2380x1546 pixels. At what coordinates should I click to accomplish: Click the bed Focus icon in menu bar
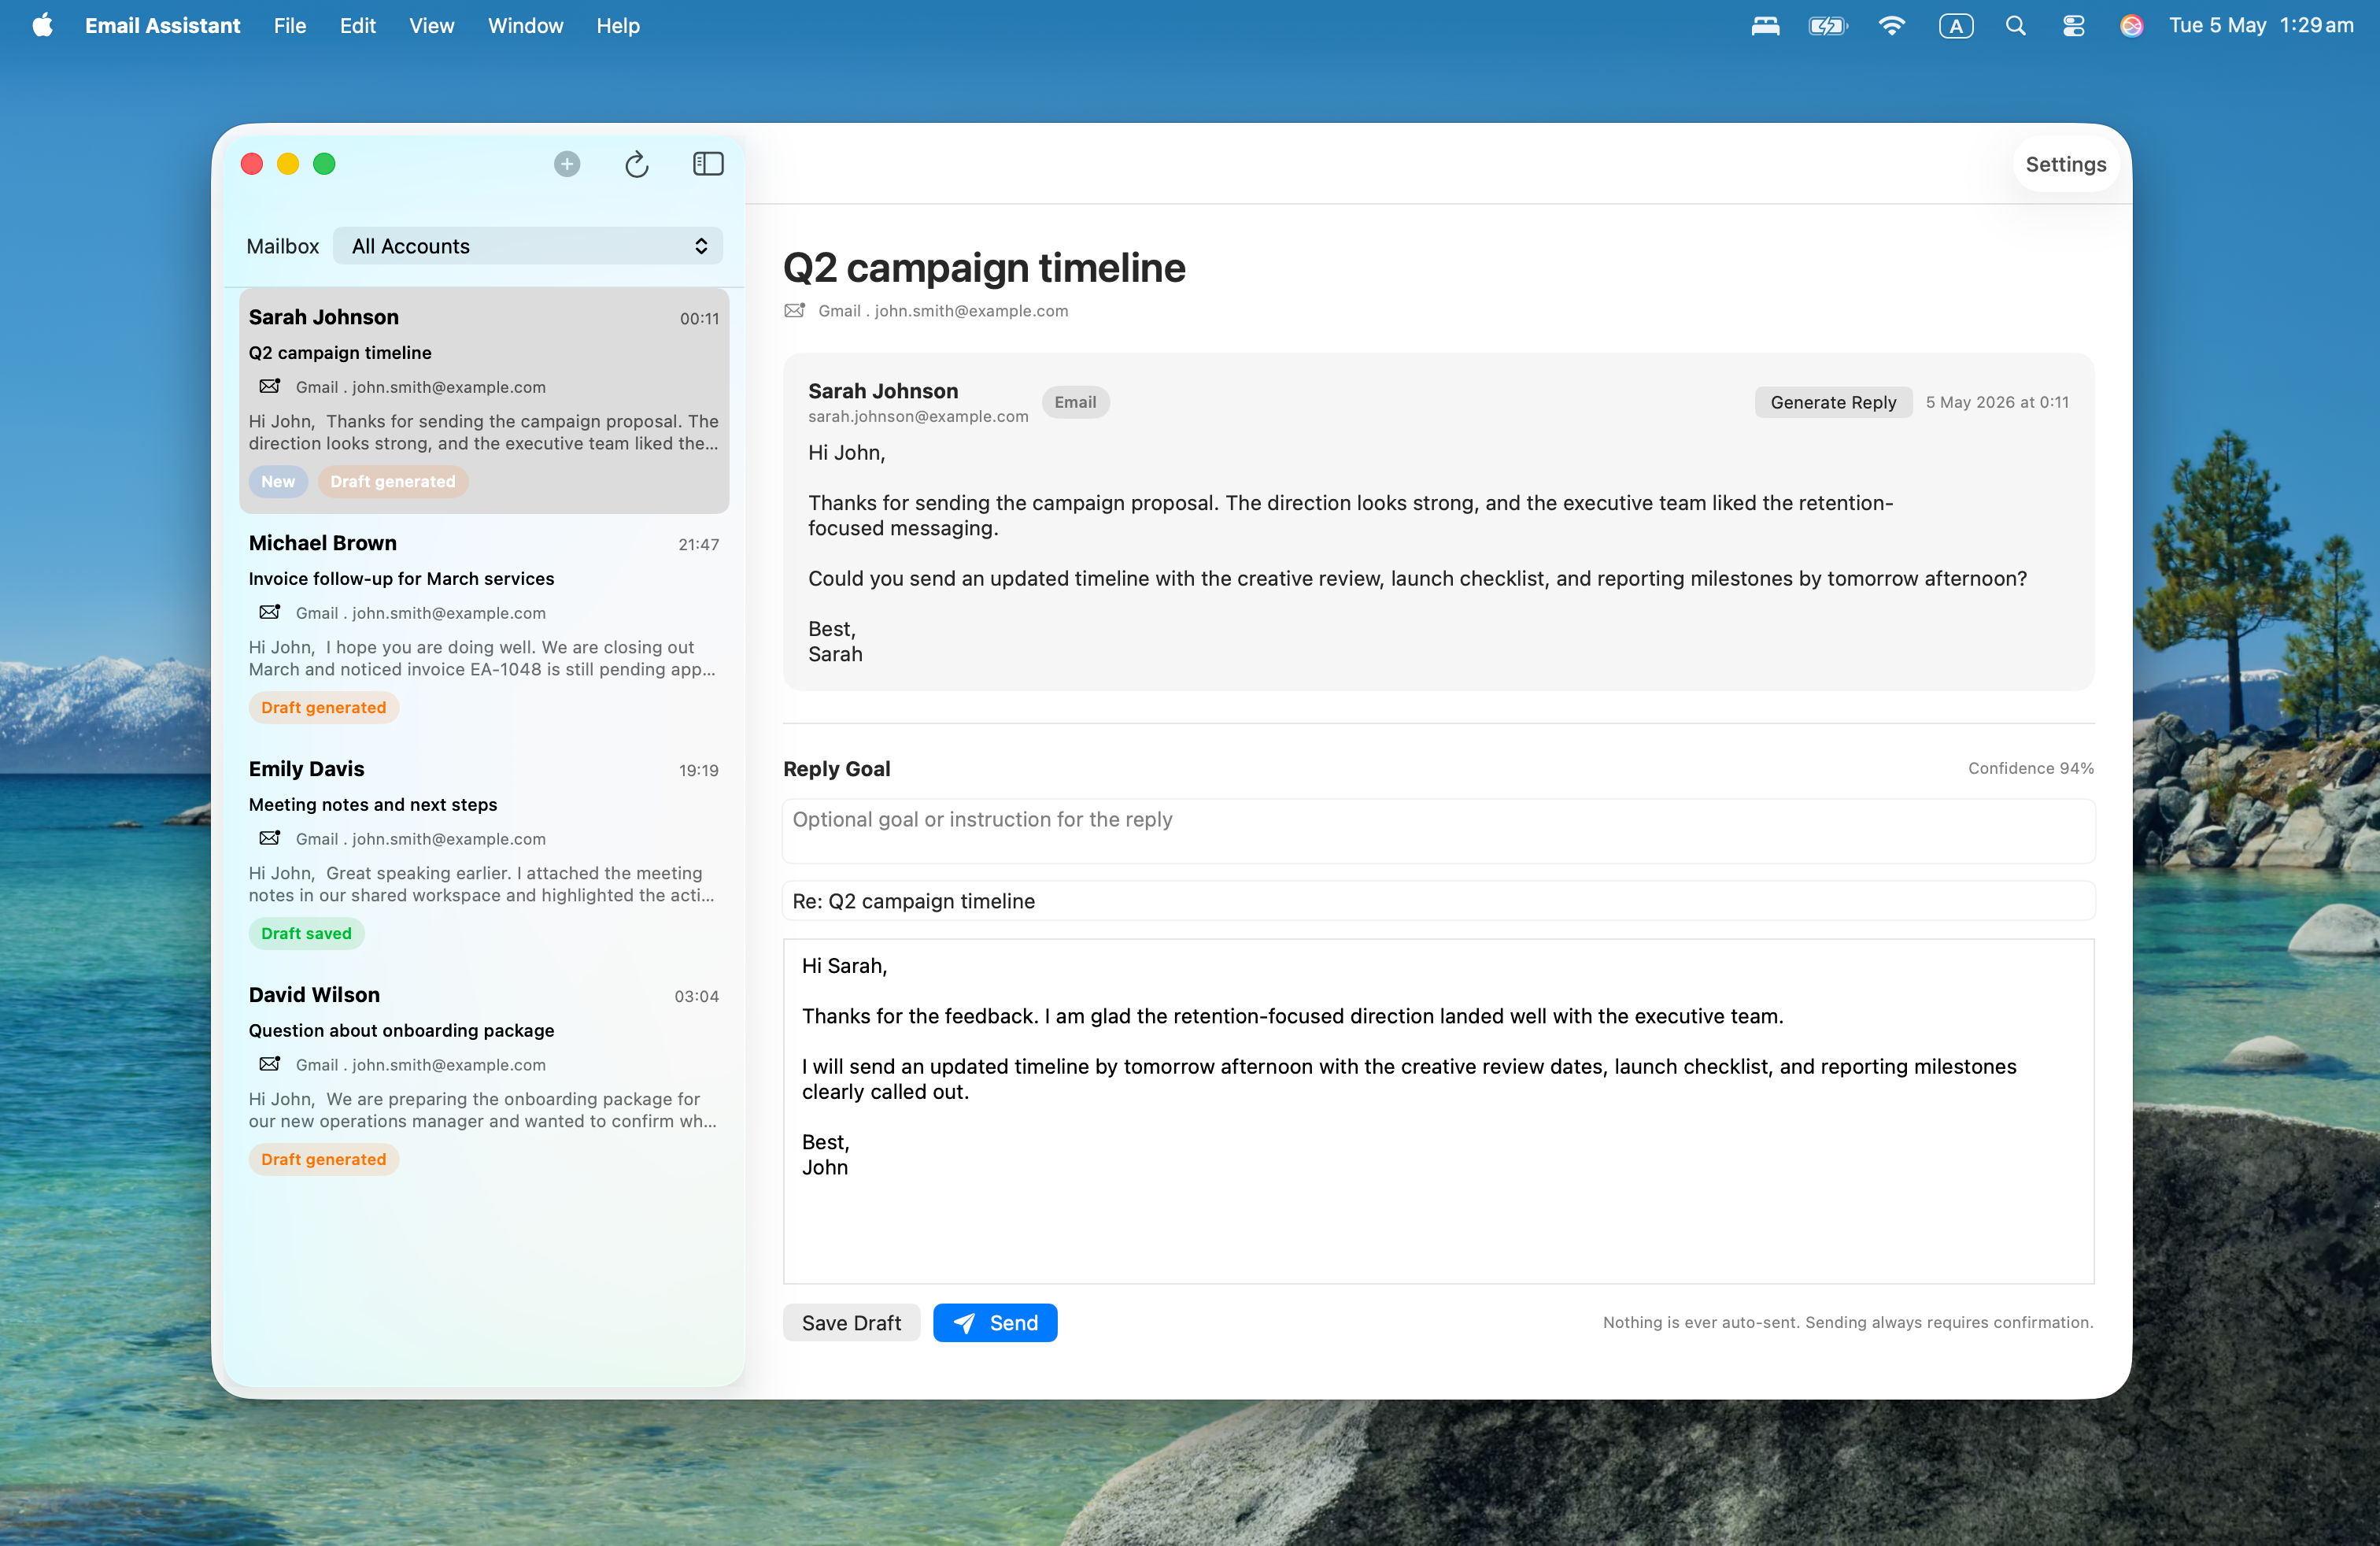click(1765, 25)
